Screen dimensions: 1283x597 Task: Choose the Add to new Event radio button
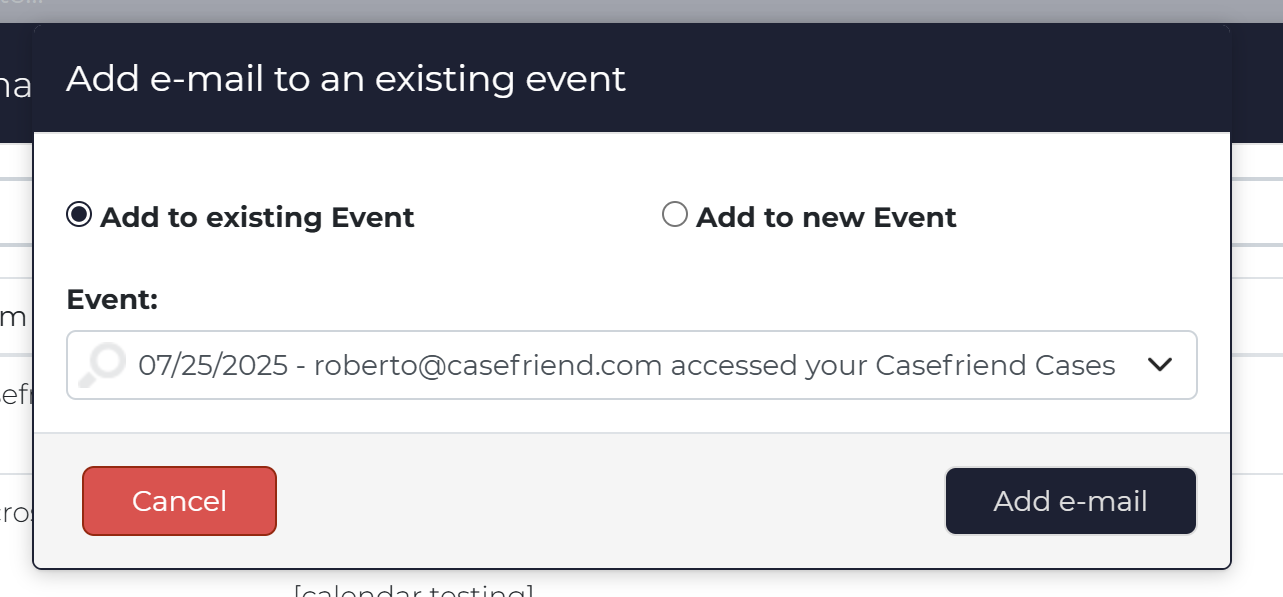click(x=675, y=215)
